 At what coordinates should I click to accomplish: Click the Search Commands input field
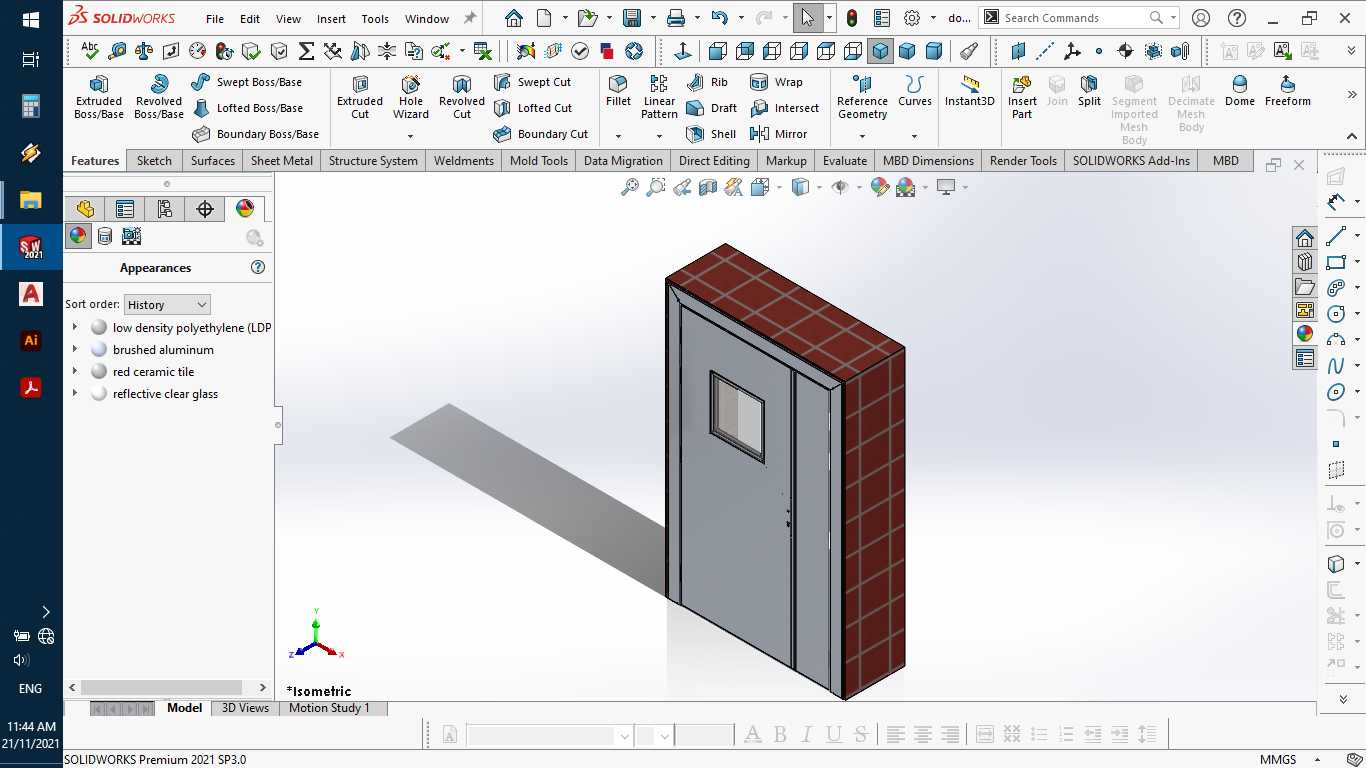[x=1074, y=18]
